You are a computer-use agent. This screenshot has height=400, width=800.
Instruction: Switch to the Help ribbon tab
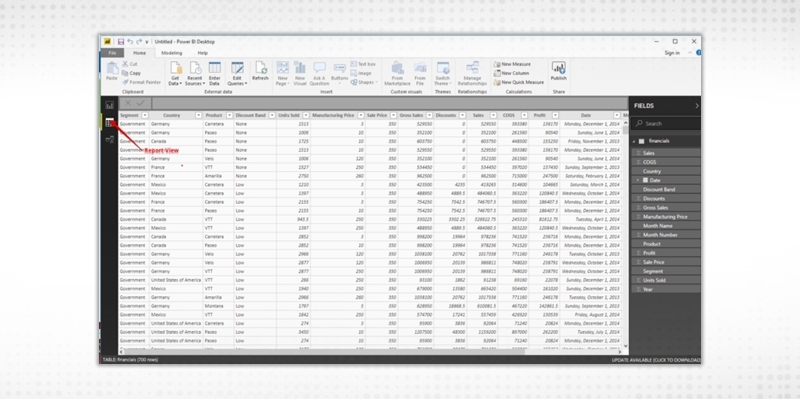pyautogui.click(x=203, y=53)
